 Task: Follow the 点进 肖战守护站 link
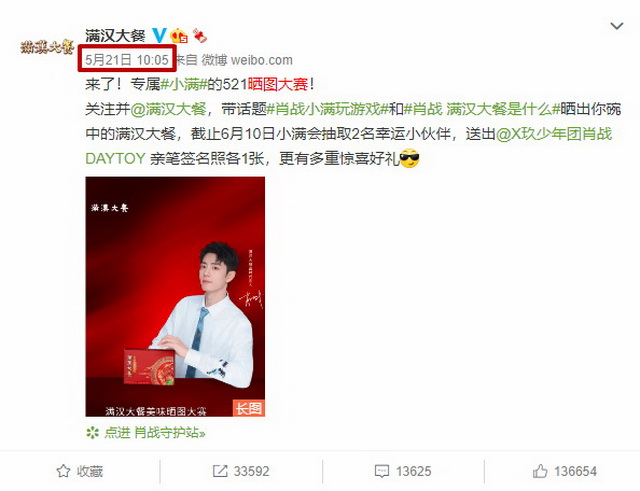pyautogui.click(x=146, y=433)
